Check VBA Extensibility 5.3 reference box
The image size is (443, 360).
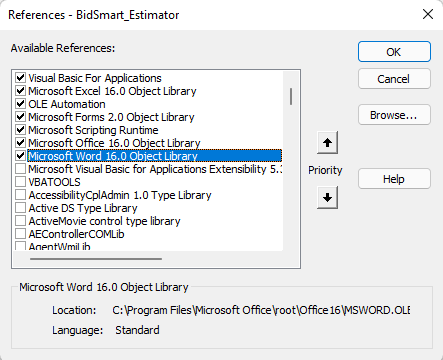(21, 169)
